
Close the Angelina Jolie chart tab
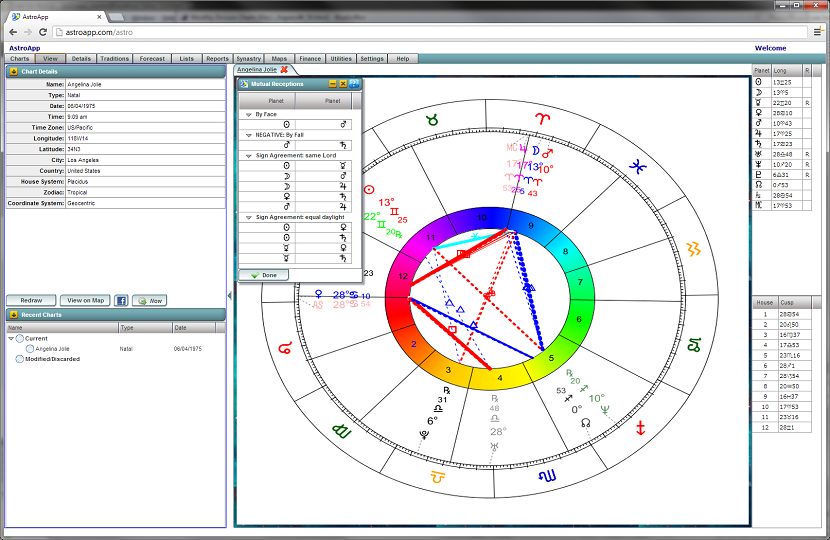(284, 69)
